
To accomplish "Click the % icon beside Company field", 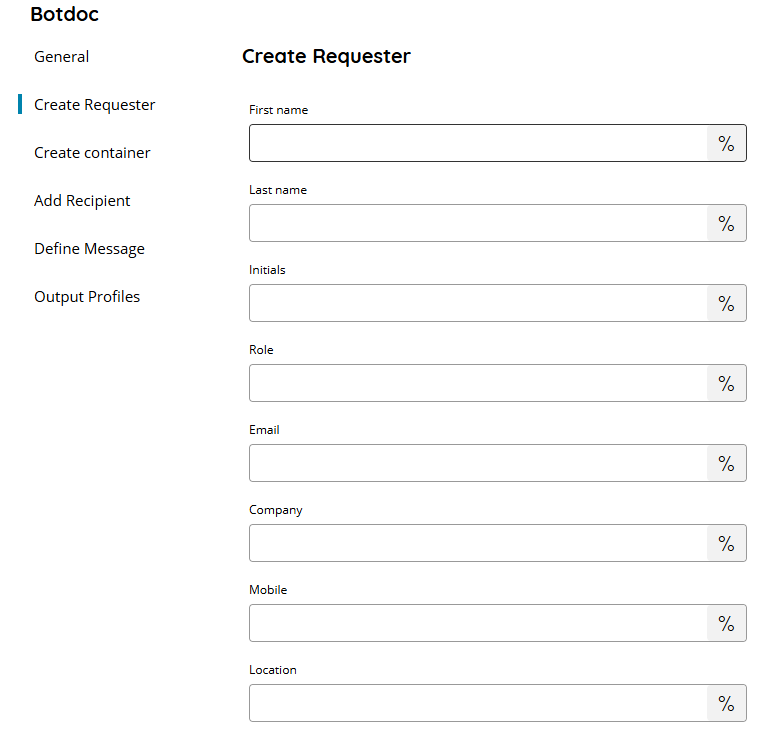I will (x=726, y=543).
